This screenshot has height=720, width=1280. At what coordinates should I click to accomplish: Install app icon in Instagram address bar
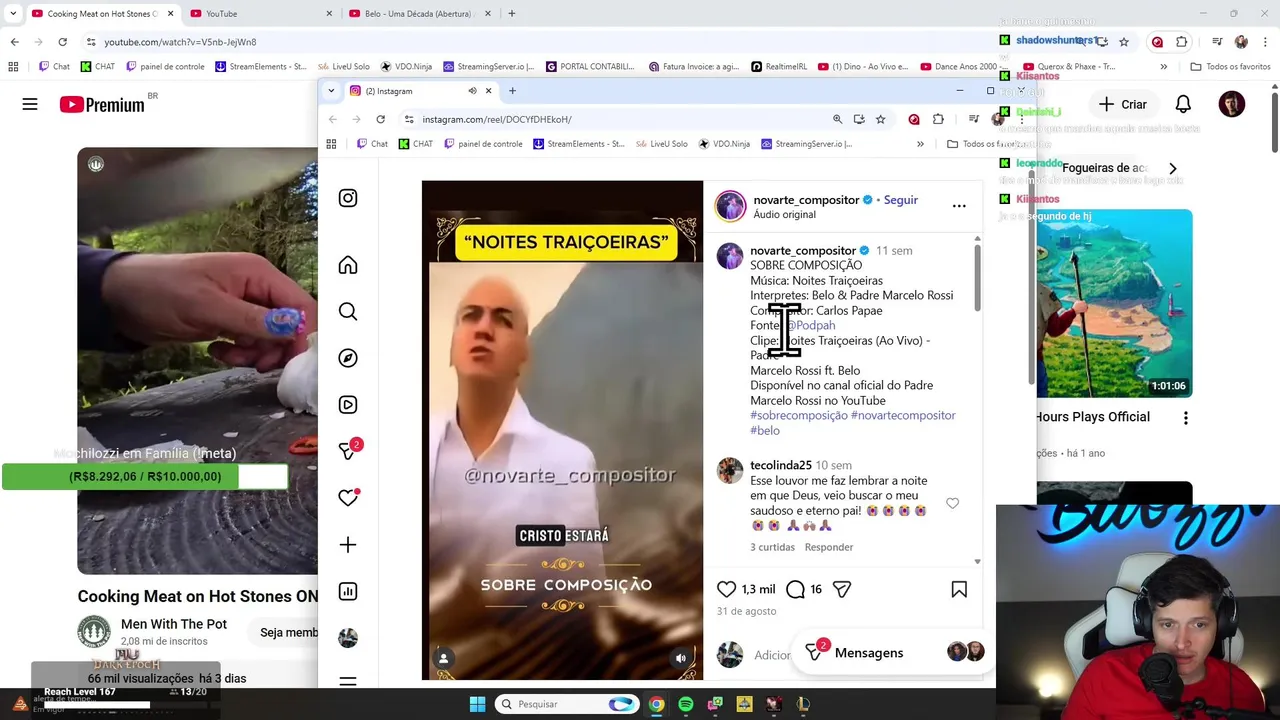tap(859, 119)
